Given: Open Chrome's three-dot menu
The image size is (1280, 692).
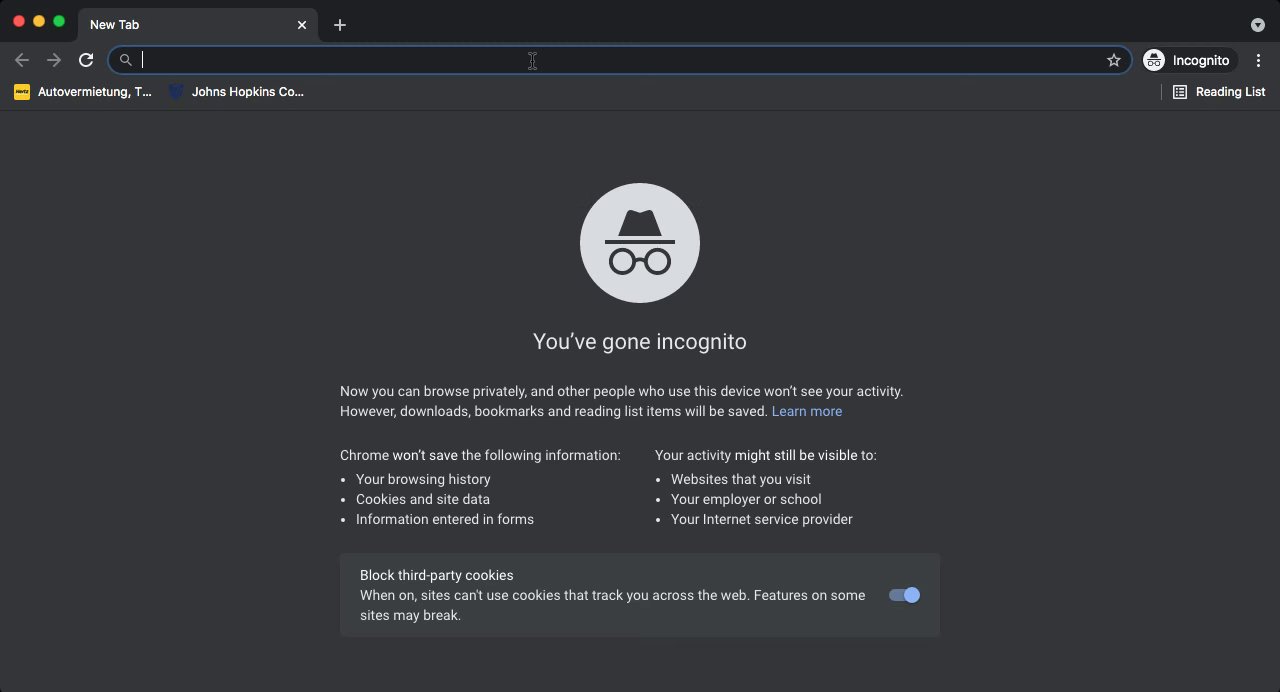Looking at the screenshot, I should [1258, 61].
